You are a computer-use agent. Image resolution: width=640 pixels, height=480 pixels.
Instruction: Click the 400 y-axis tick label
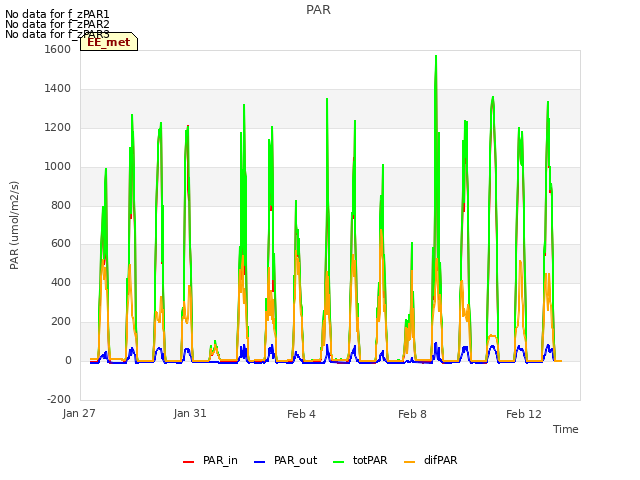tap(61, 282)
